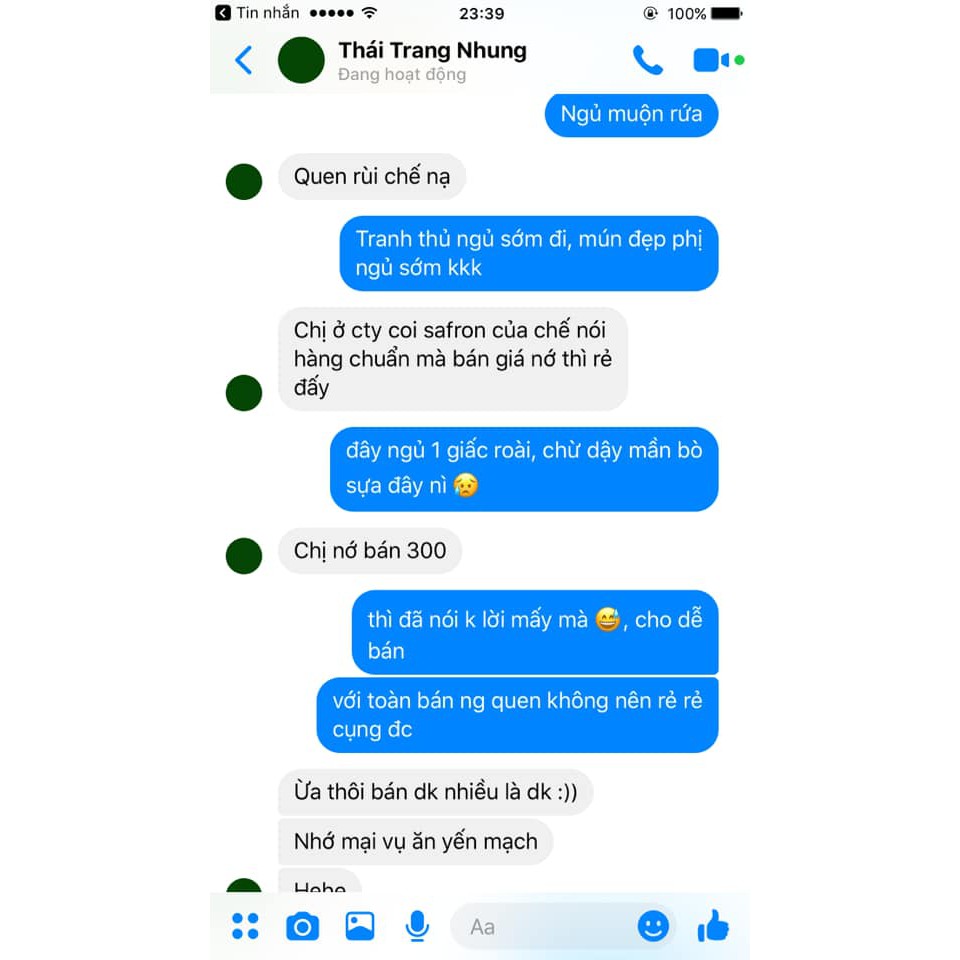Screen dimensions: 960x960
Task: Tap the 'Tranh thủ ngủ sớm đi' bubble
Action: pyautogui.click(x=529, y=253)
